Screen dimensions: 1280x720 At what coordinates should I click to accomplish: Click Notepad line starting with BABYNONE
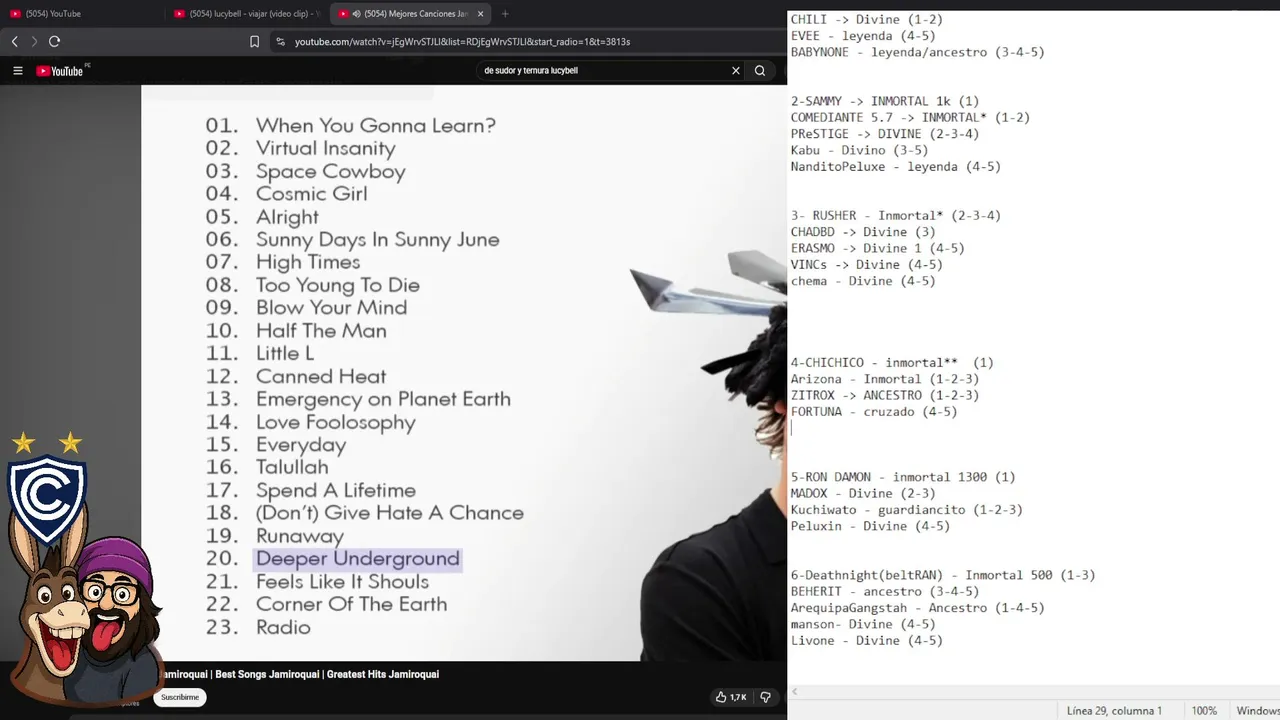tap(918, 52)
